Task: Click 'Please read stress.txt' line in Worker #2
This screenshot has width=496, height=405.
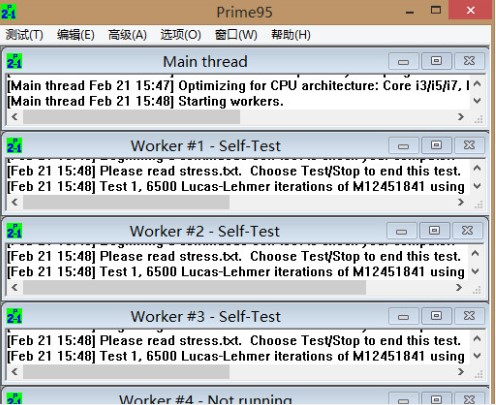Action: [234, 256]
